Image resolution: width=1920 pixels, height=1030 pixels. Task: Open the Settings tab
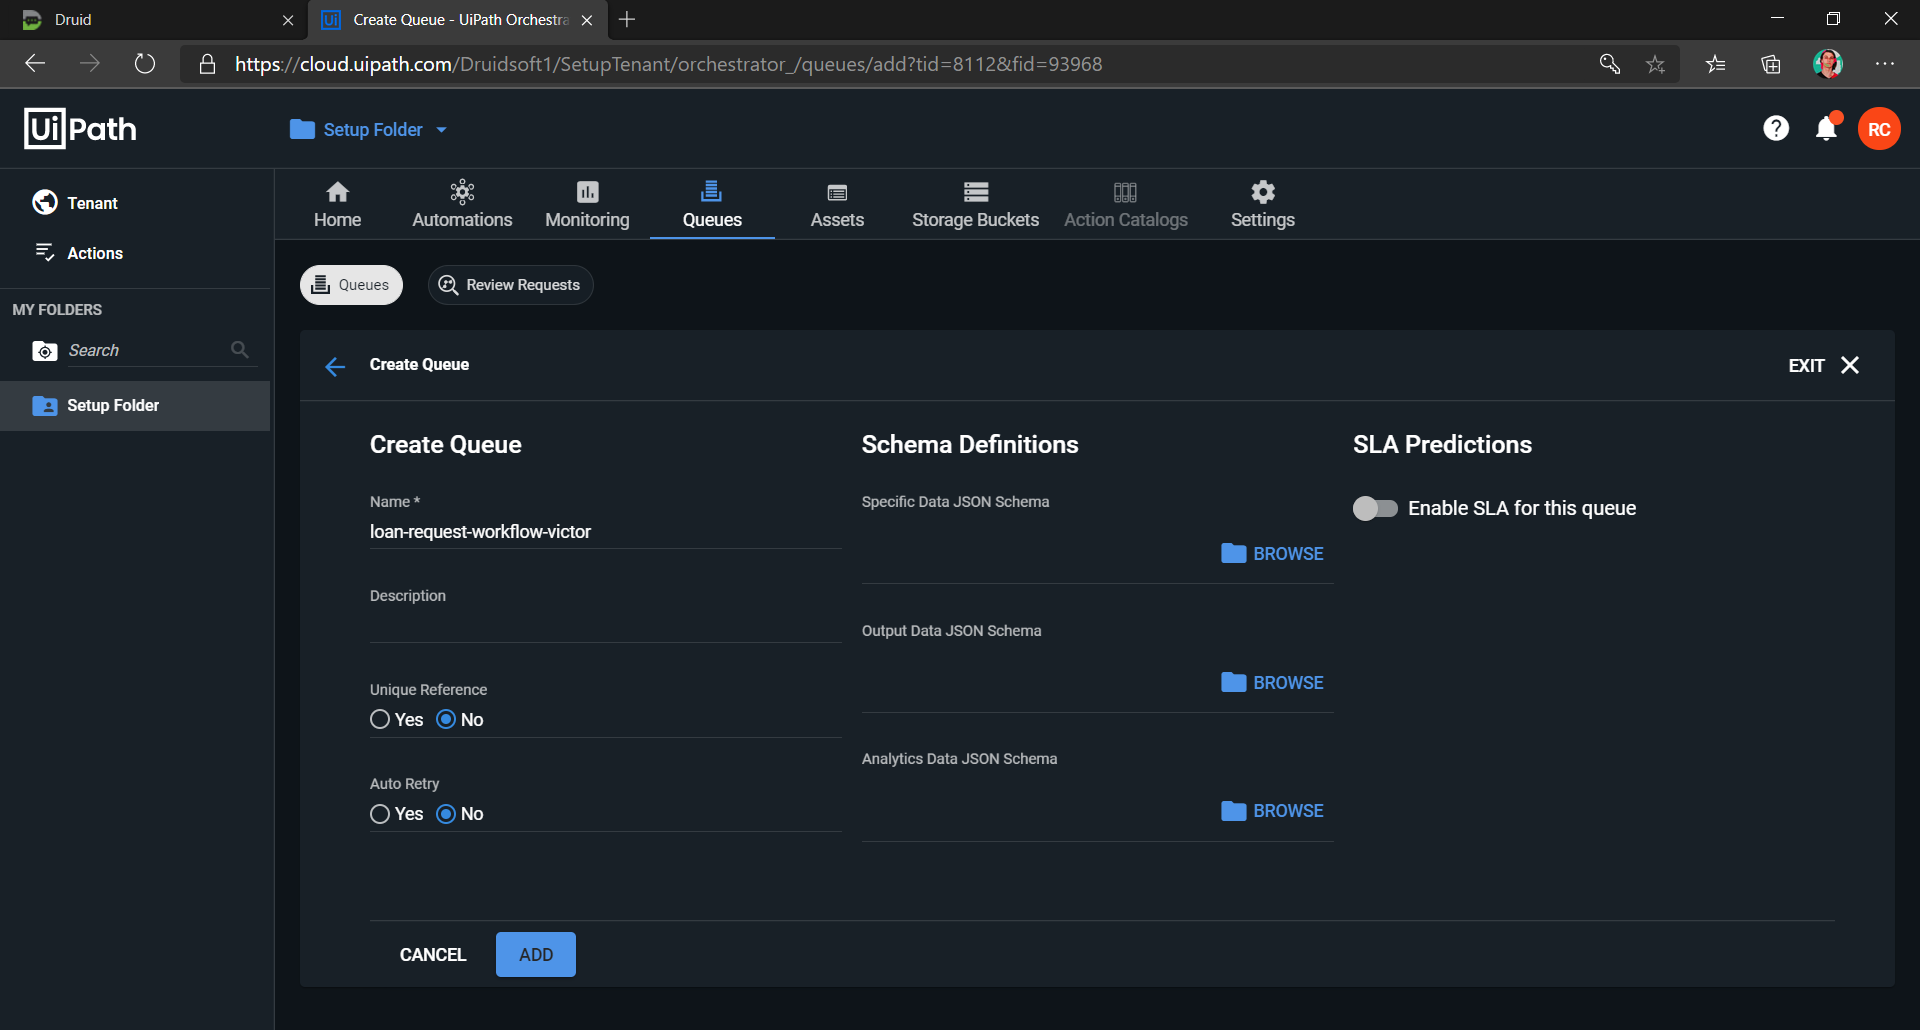point(1262,204)
